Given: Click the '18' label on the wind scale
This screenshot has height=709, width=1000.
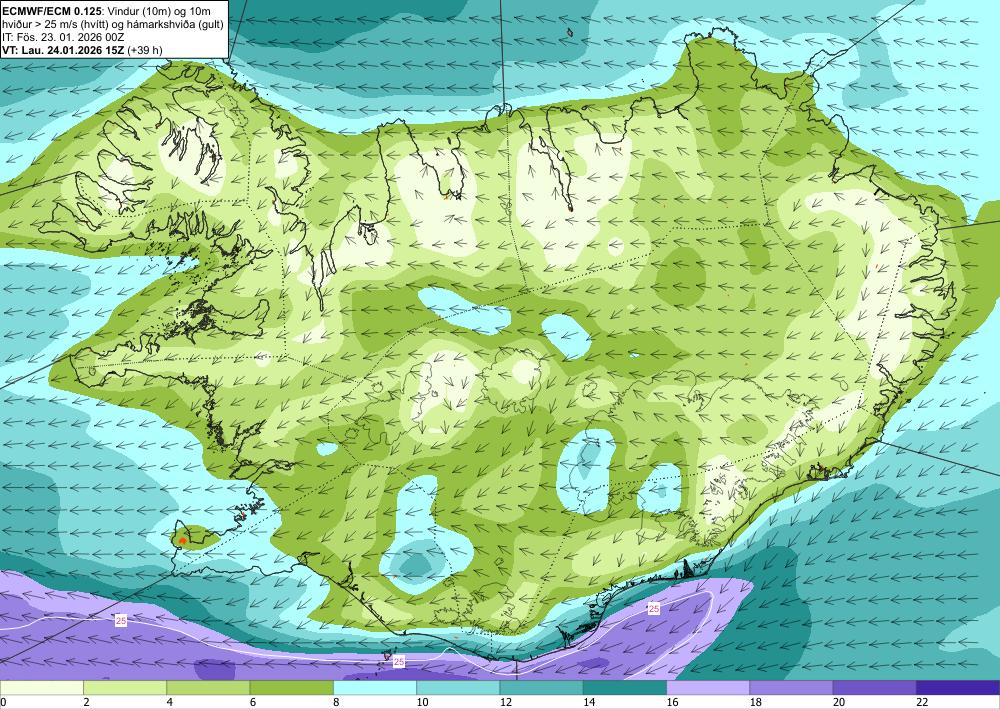Looking at the screenshot, I should pyautogui.click(x=756, y=702).
